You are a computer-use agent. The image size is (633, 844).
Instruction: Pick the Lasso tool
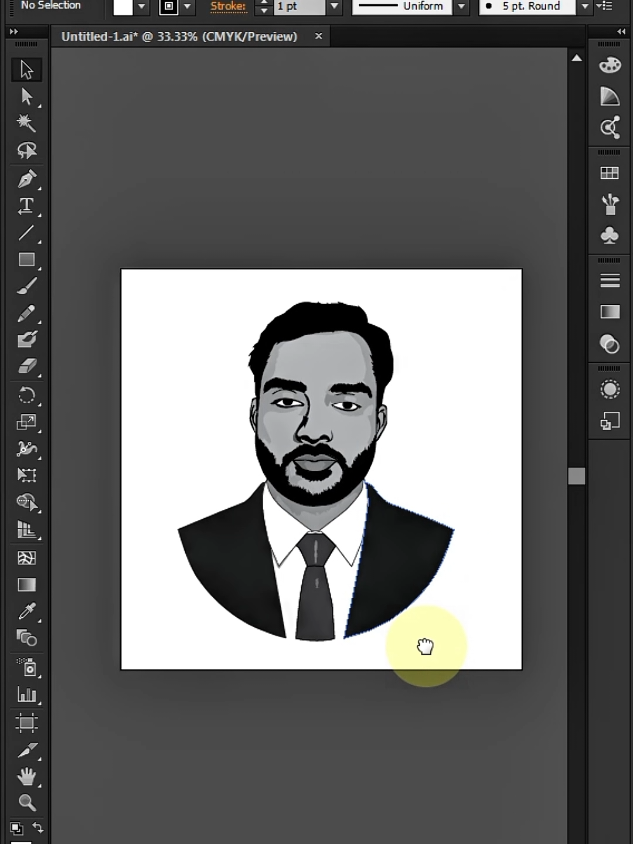coord(26,150)
